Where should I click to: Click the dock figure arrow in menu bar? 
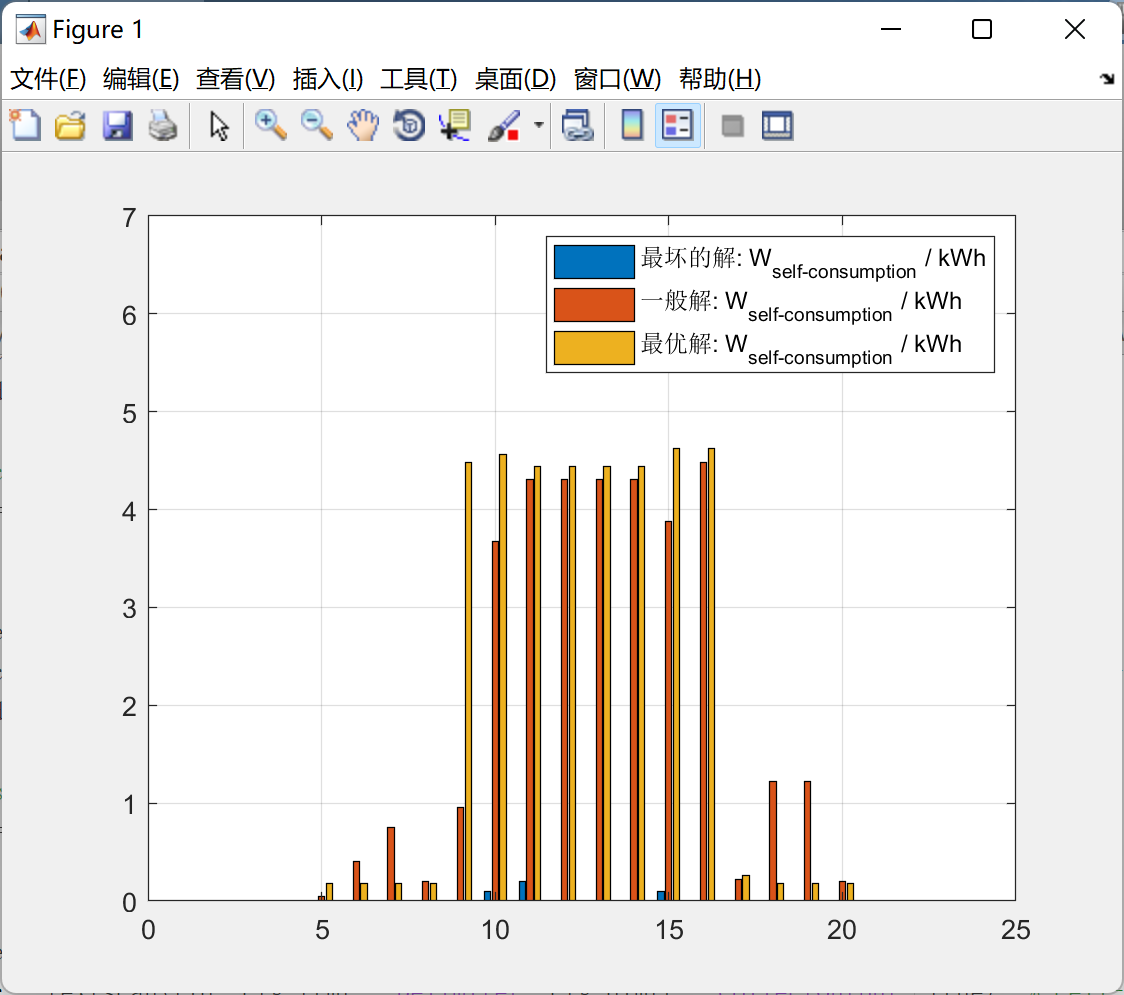click(1106, 80)
